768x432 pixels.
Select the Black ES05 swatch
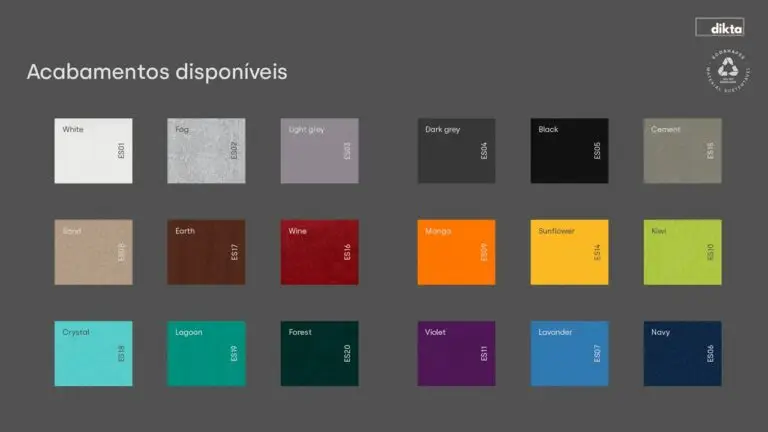pyautogui.click(x=569, y=151)
